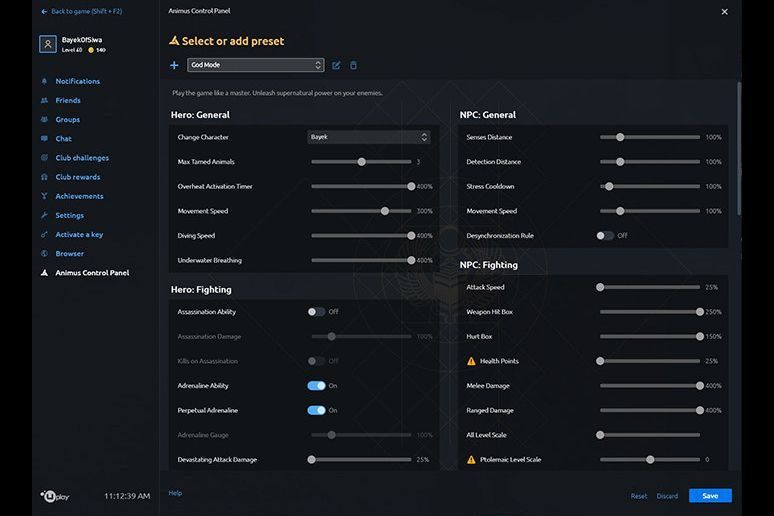
Task: Click the NPC Attack Speed slider
Action: click(650, 287)
